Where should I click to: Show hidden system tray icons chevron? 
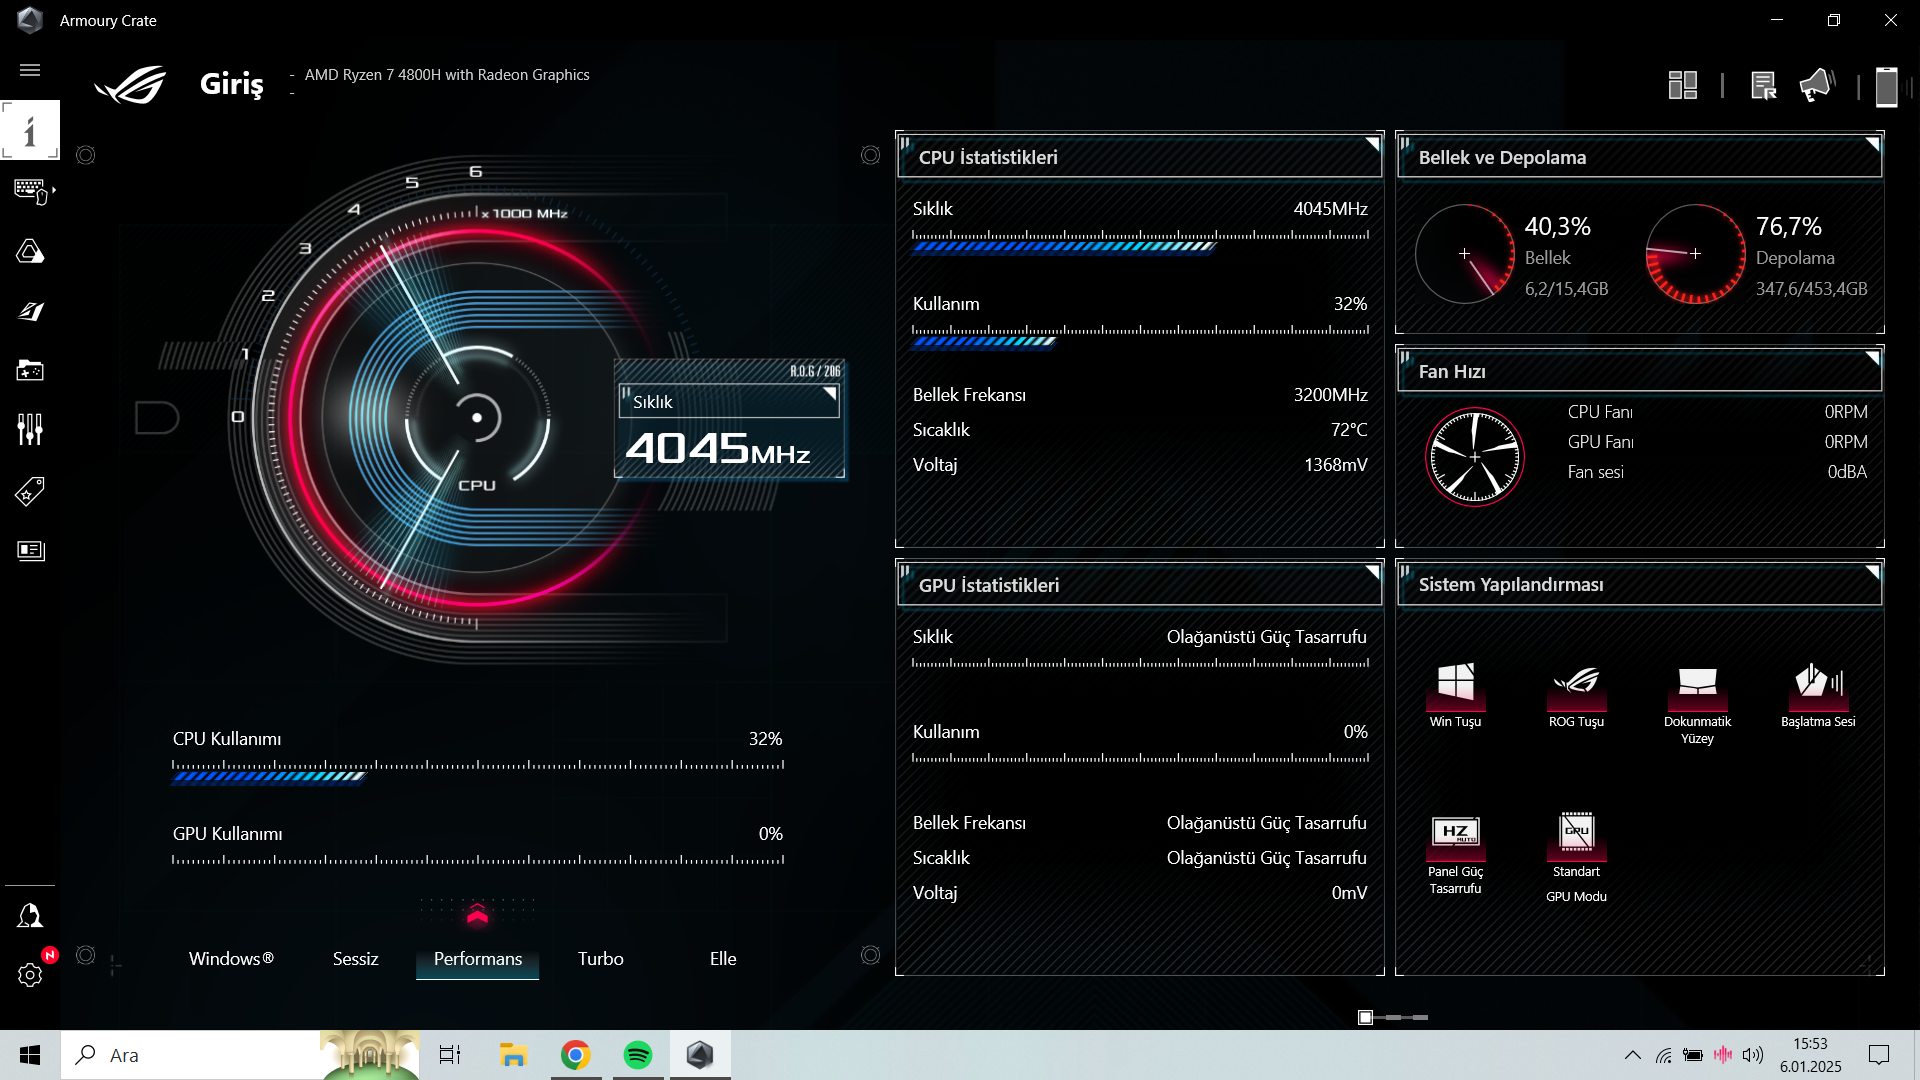[1632, 1055]
